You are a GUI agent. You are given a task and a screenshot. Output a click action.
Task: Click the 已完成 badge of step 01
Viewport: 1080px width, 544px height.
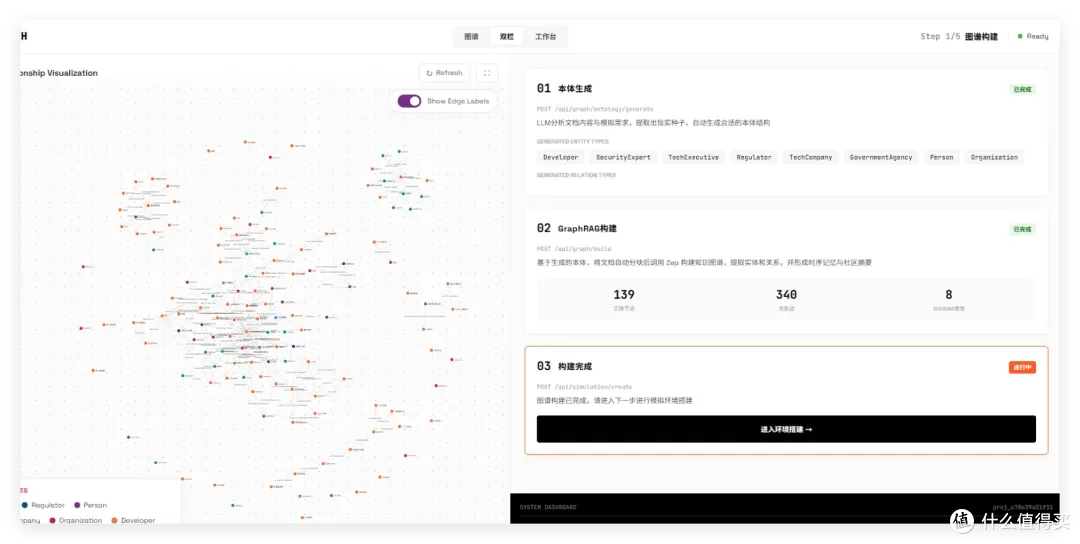coord(1022,90)
